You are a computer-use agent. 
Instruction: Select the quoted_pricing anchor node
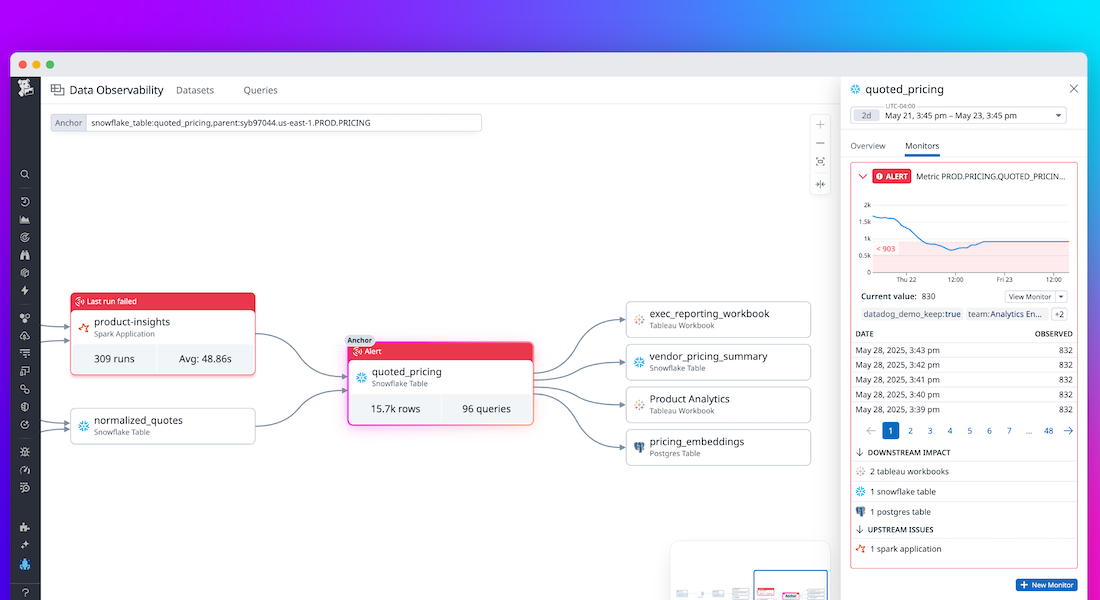(x=441, y=384)
